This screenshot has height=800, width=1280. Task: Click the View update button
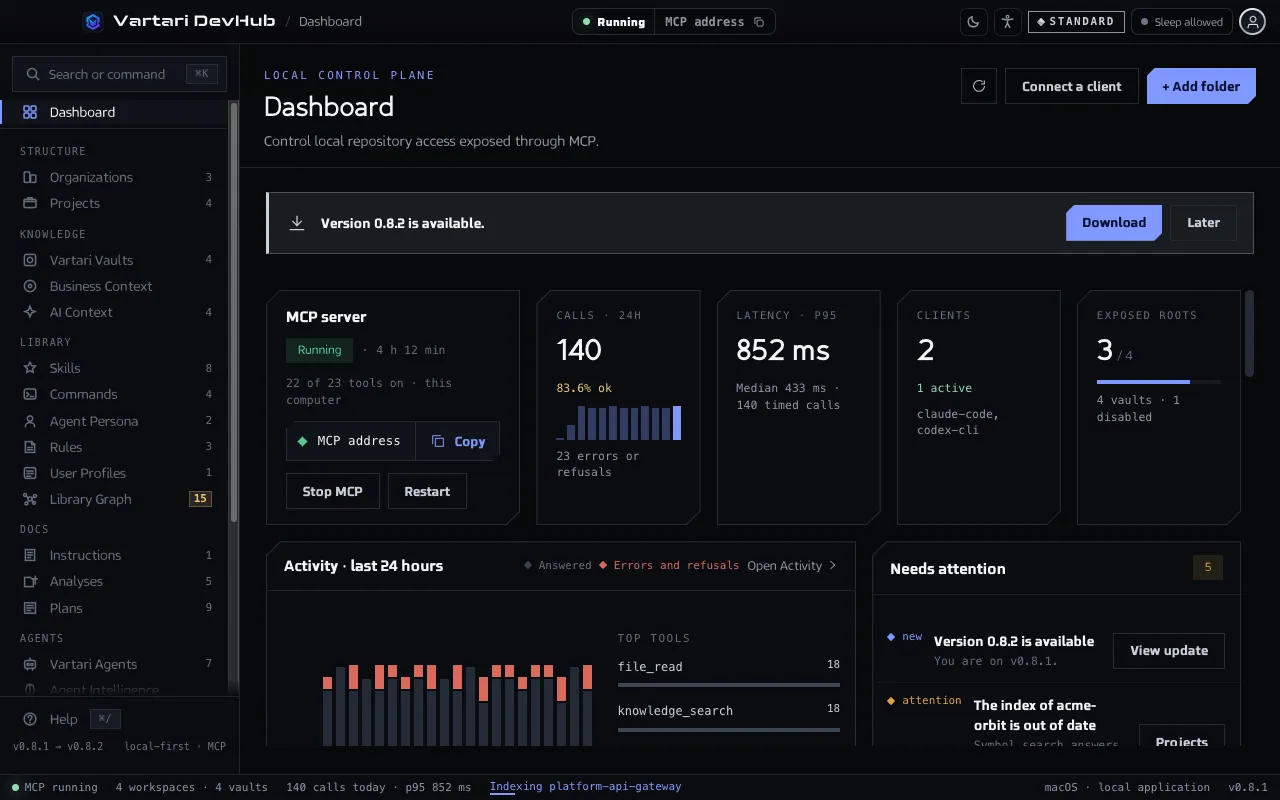pos(1169,650)
